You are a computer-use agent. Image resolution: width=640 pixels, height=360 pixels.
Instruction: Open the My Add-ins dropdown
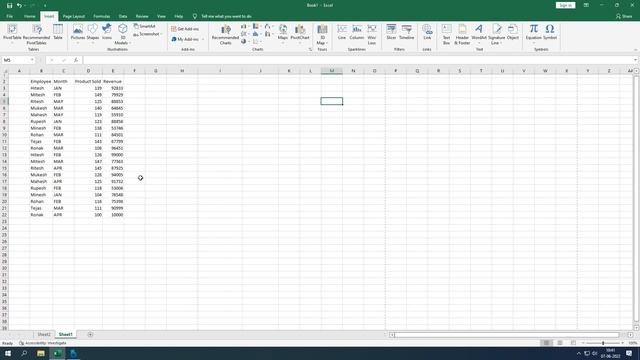pos(187,39)
